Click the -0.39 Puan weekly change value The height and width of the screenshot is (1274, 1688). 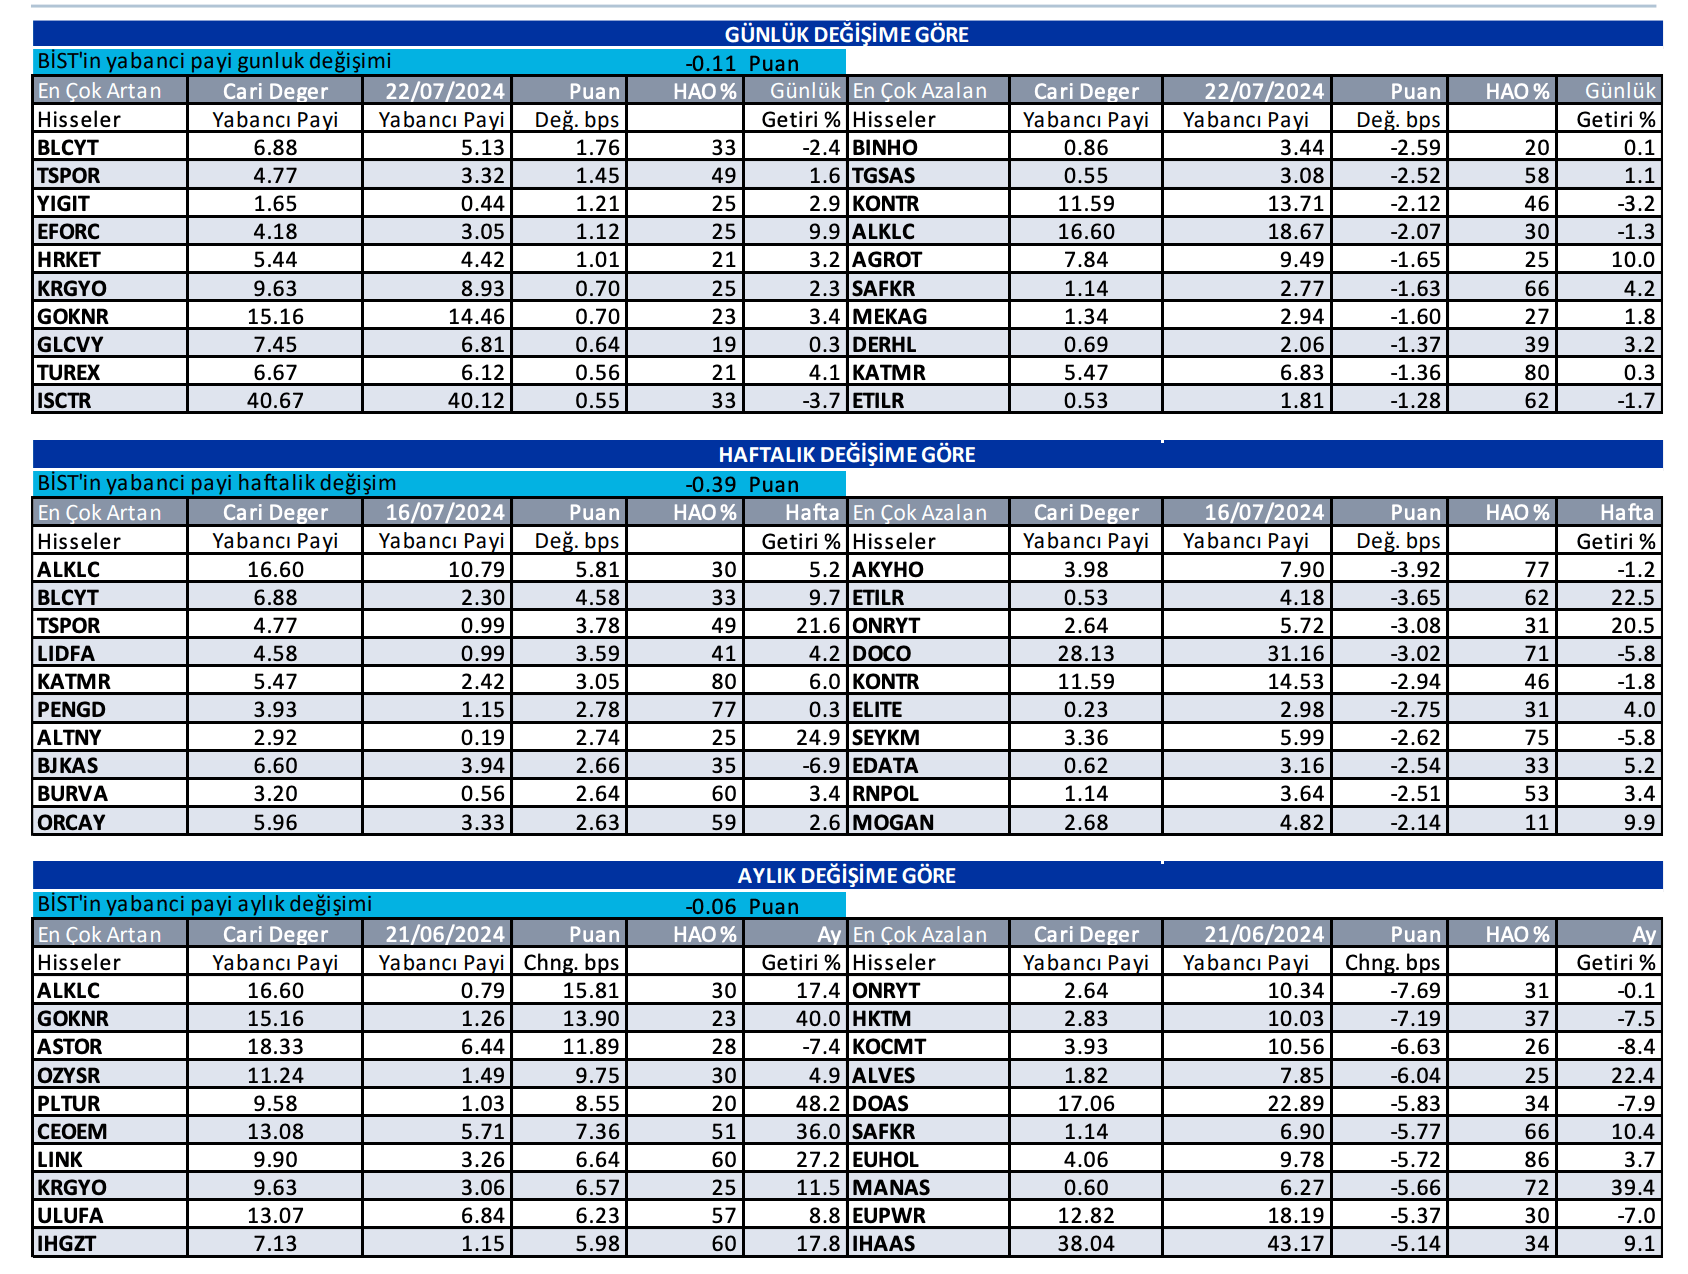(742, 485)
